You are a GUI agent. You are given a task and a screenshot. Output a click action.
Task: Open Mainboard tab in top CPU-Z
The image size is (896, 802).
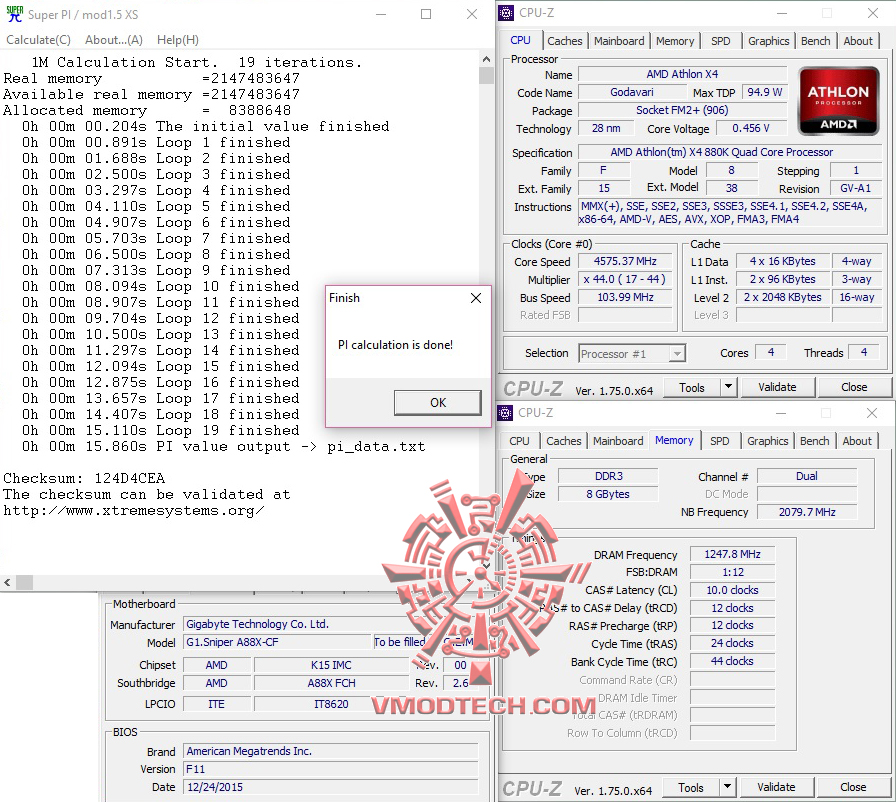coord(619,41)
